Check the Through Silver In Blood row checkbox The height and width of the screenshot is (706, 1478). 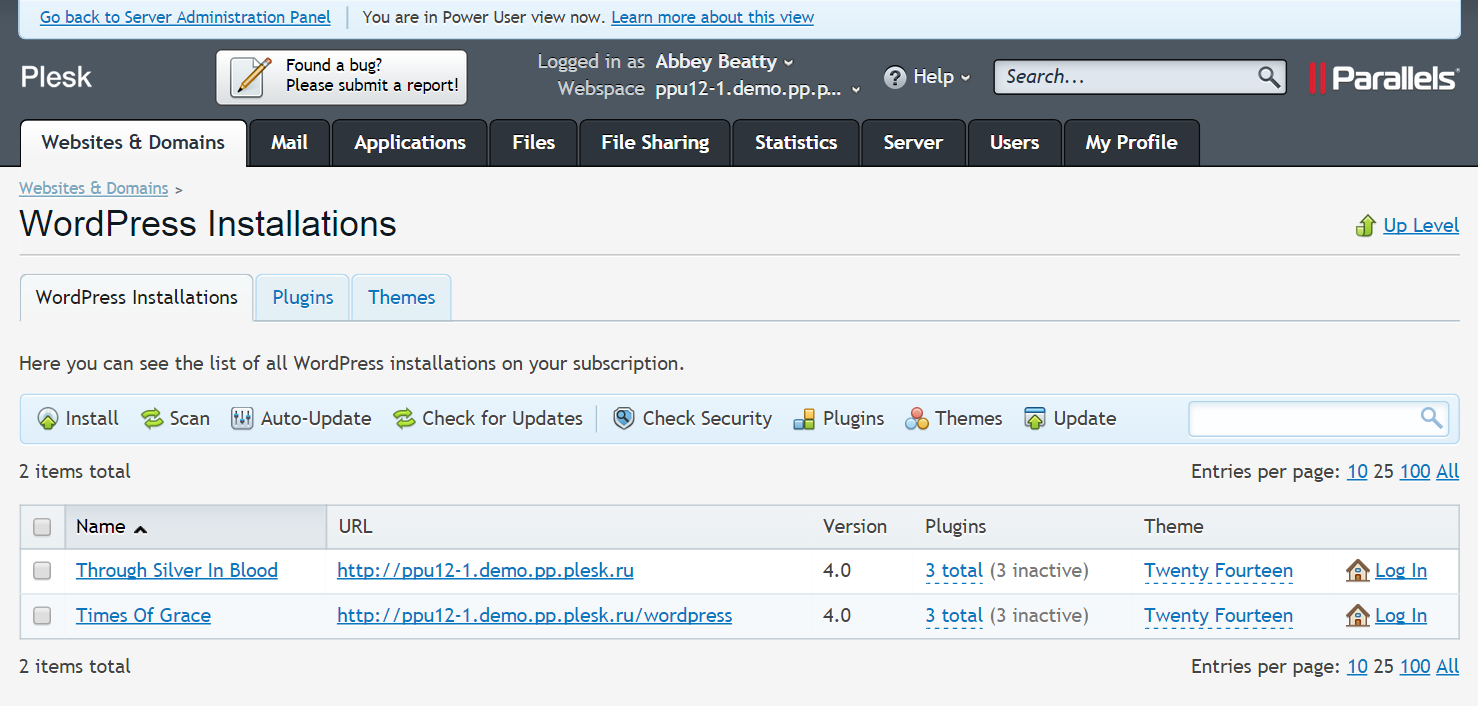pos(42,571)
